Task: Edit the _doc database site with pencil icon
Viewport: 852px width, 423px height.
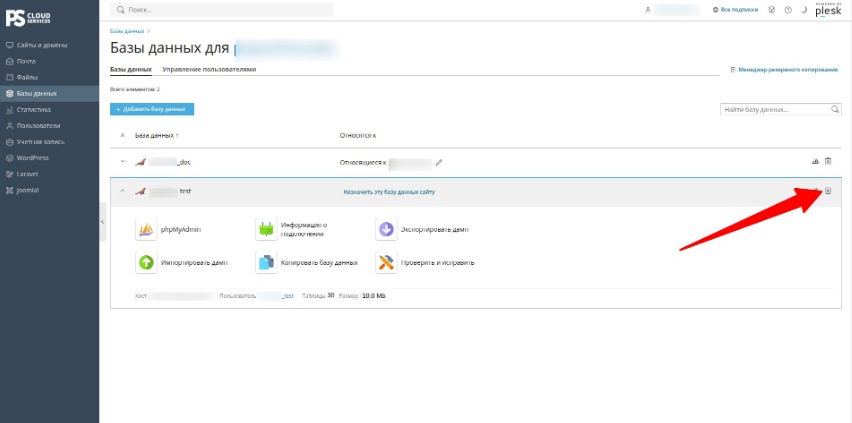Action: point(439,162)
